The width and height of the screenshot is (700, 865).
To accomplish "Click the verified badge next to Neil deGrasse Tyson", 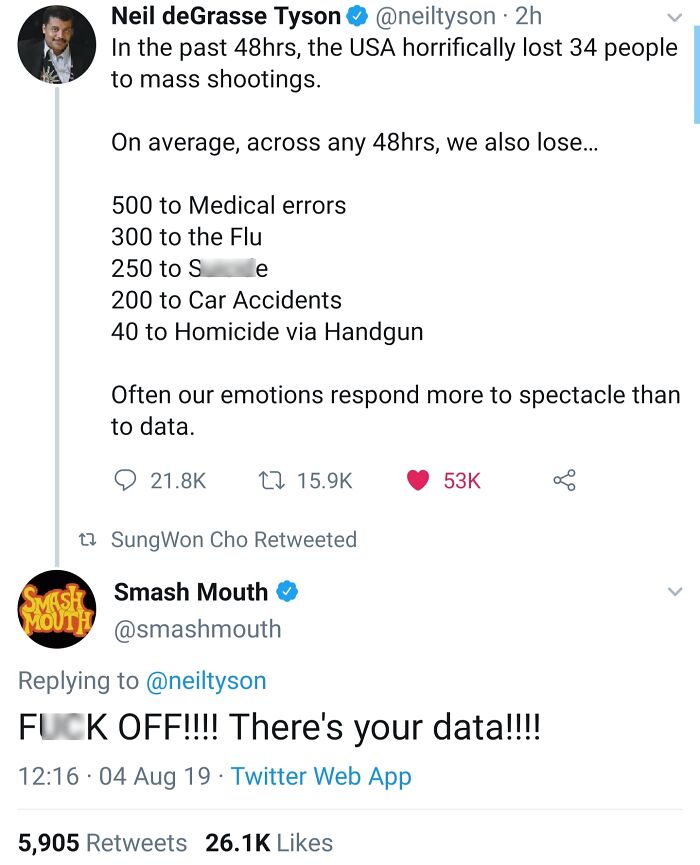I will click(353, 16).
